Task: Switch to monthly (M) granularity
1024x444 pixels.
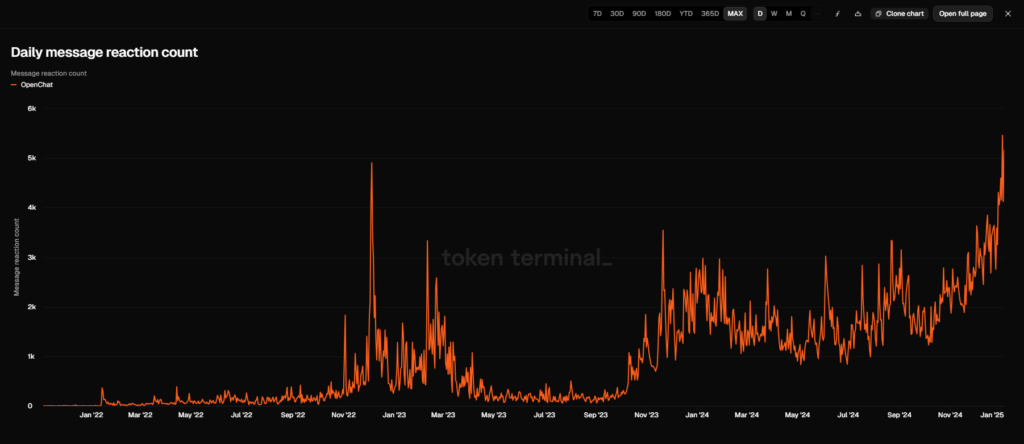Action: [789, 14]
